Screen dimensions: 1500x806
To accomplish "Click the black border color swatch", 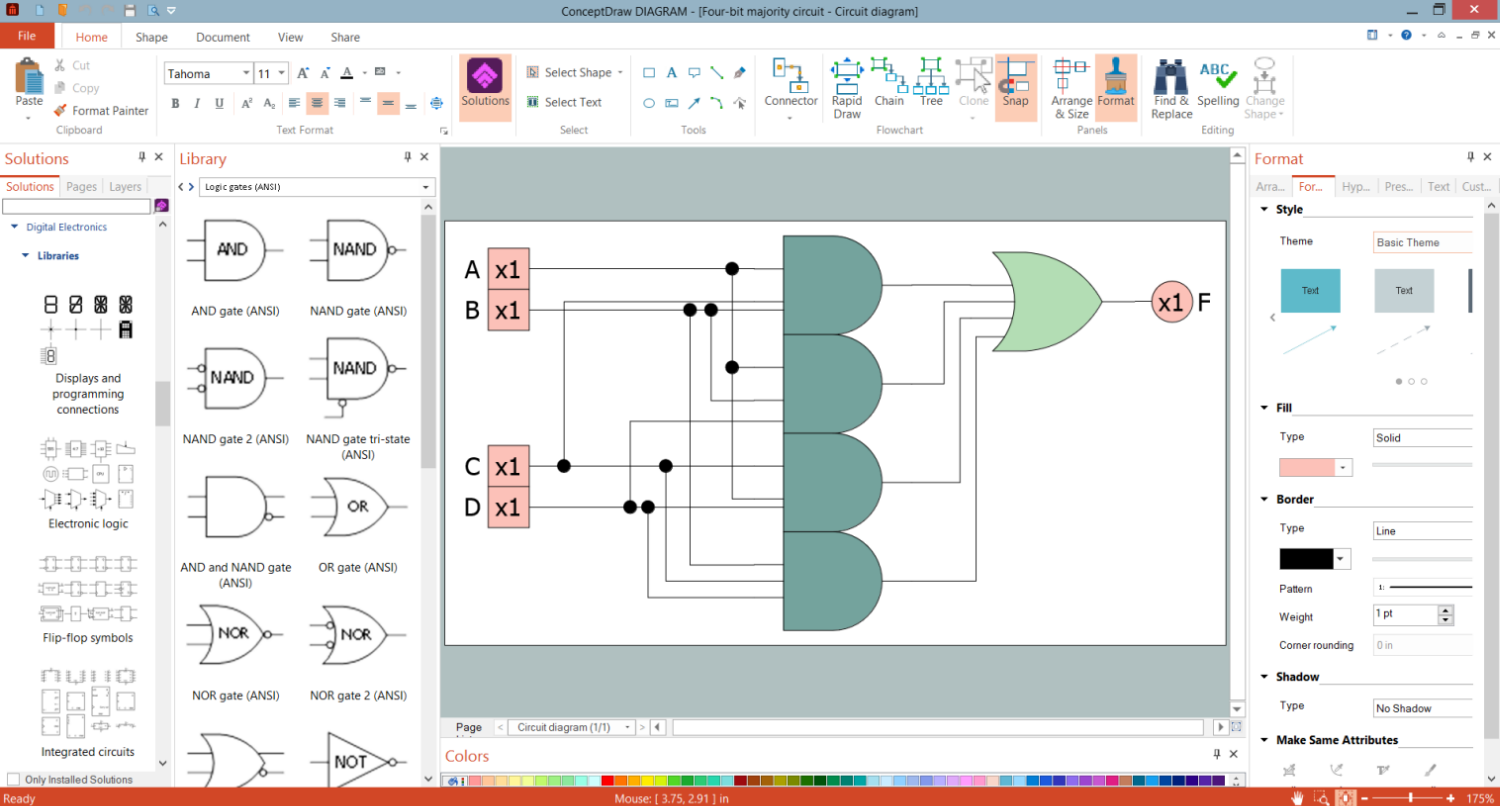I will 1306,559.
